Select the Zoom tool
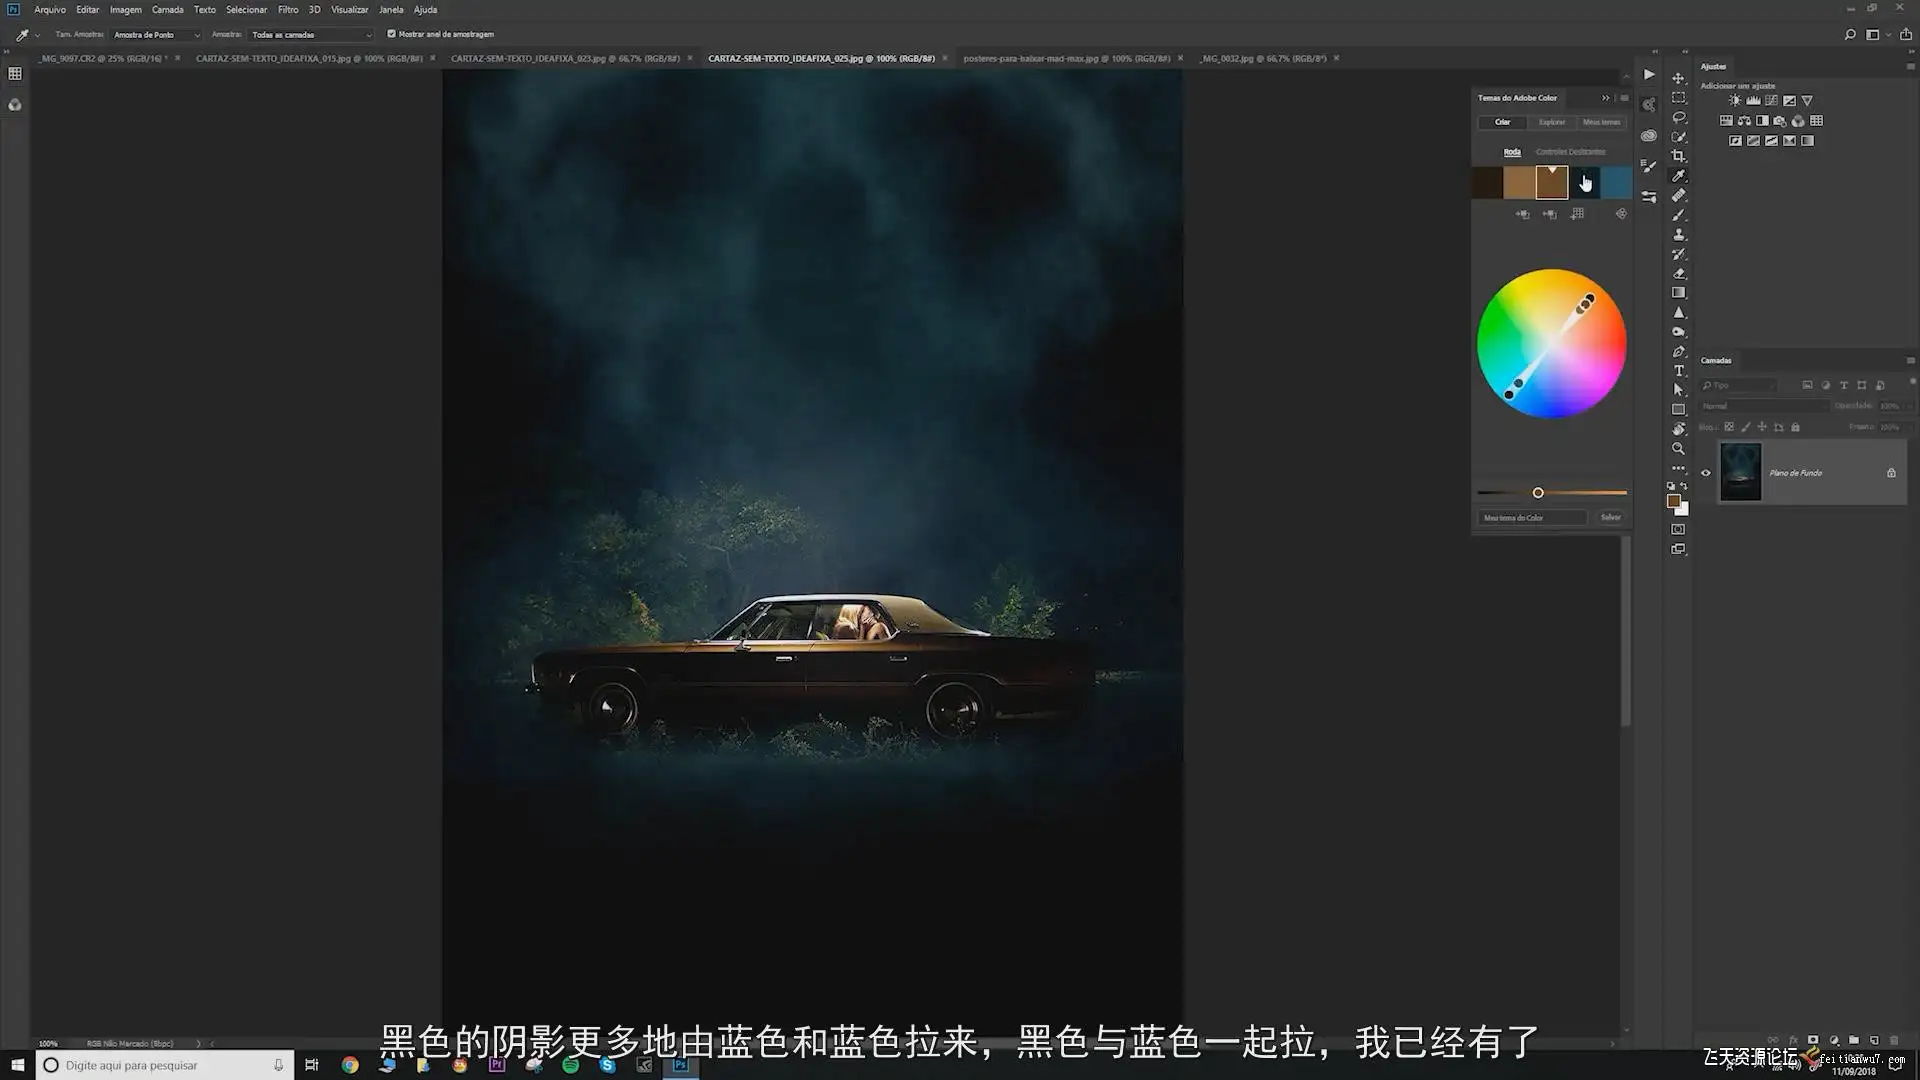The image size is (1920, 1080). pyautogui.click(x=1679, y=449)
